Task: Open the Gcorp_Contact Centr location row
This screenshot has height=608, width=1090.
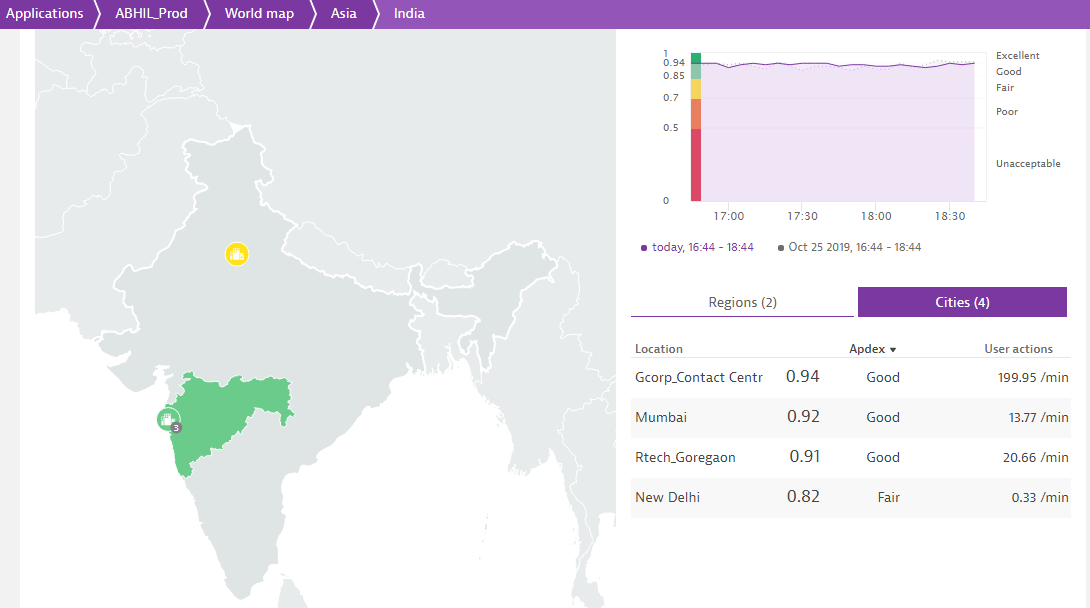Action: [x=698, y=377]
